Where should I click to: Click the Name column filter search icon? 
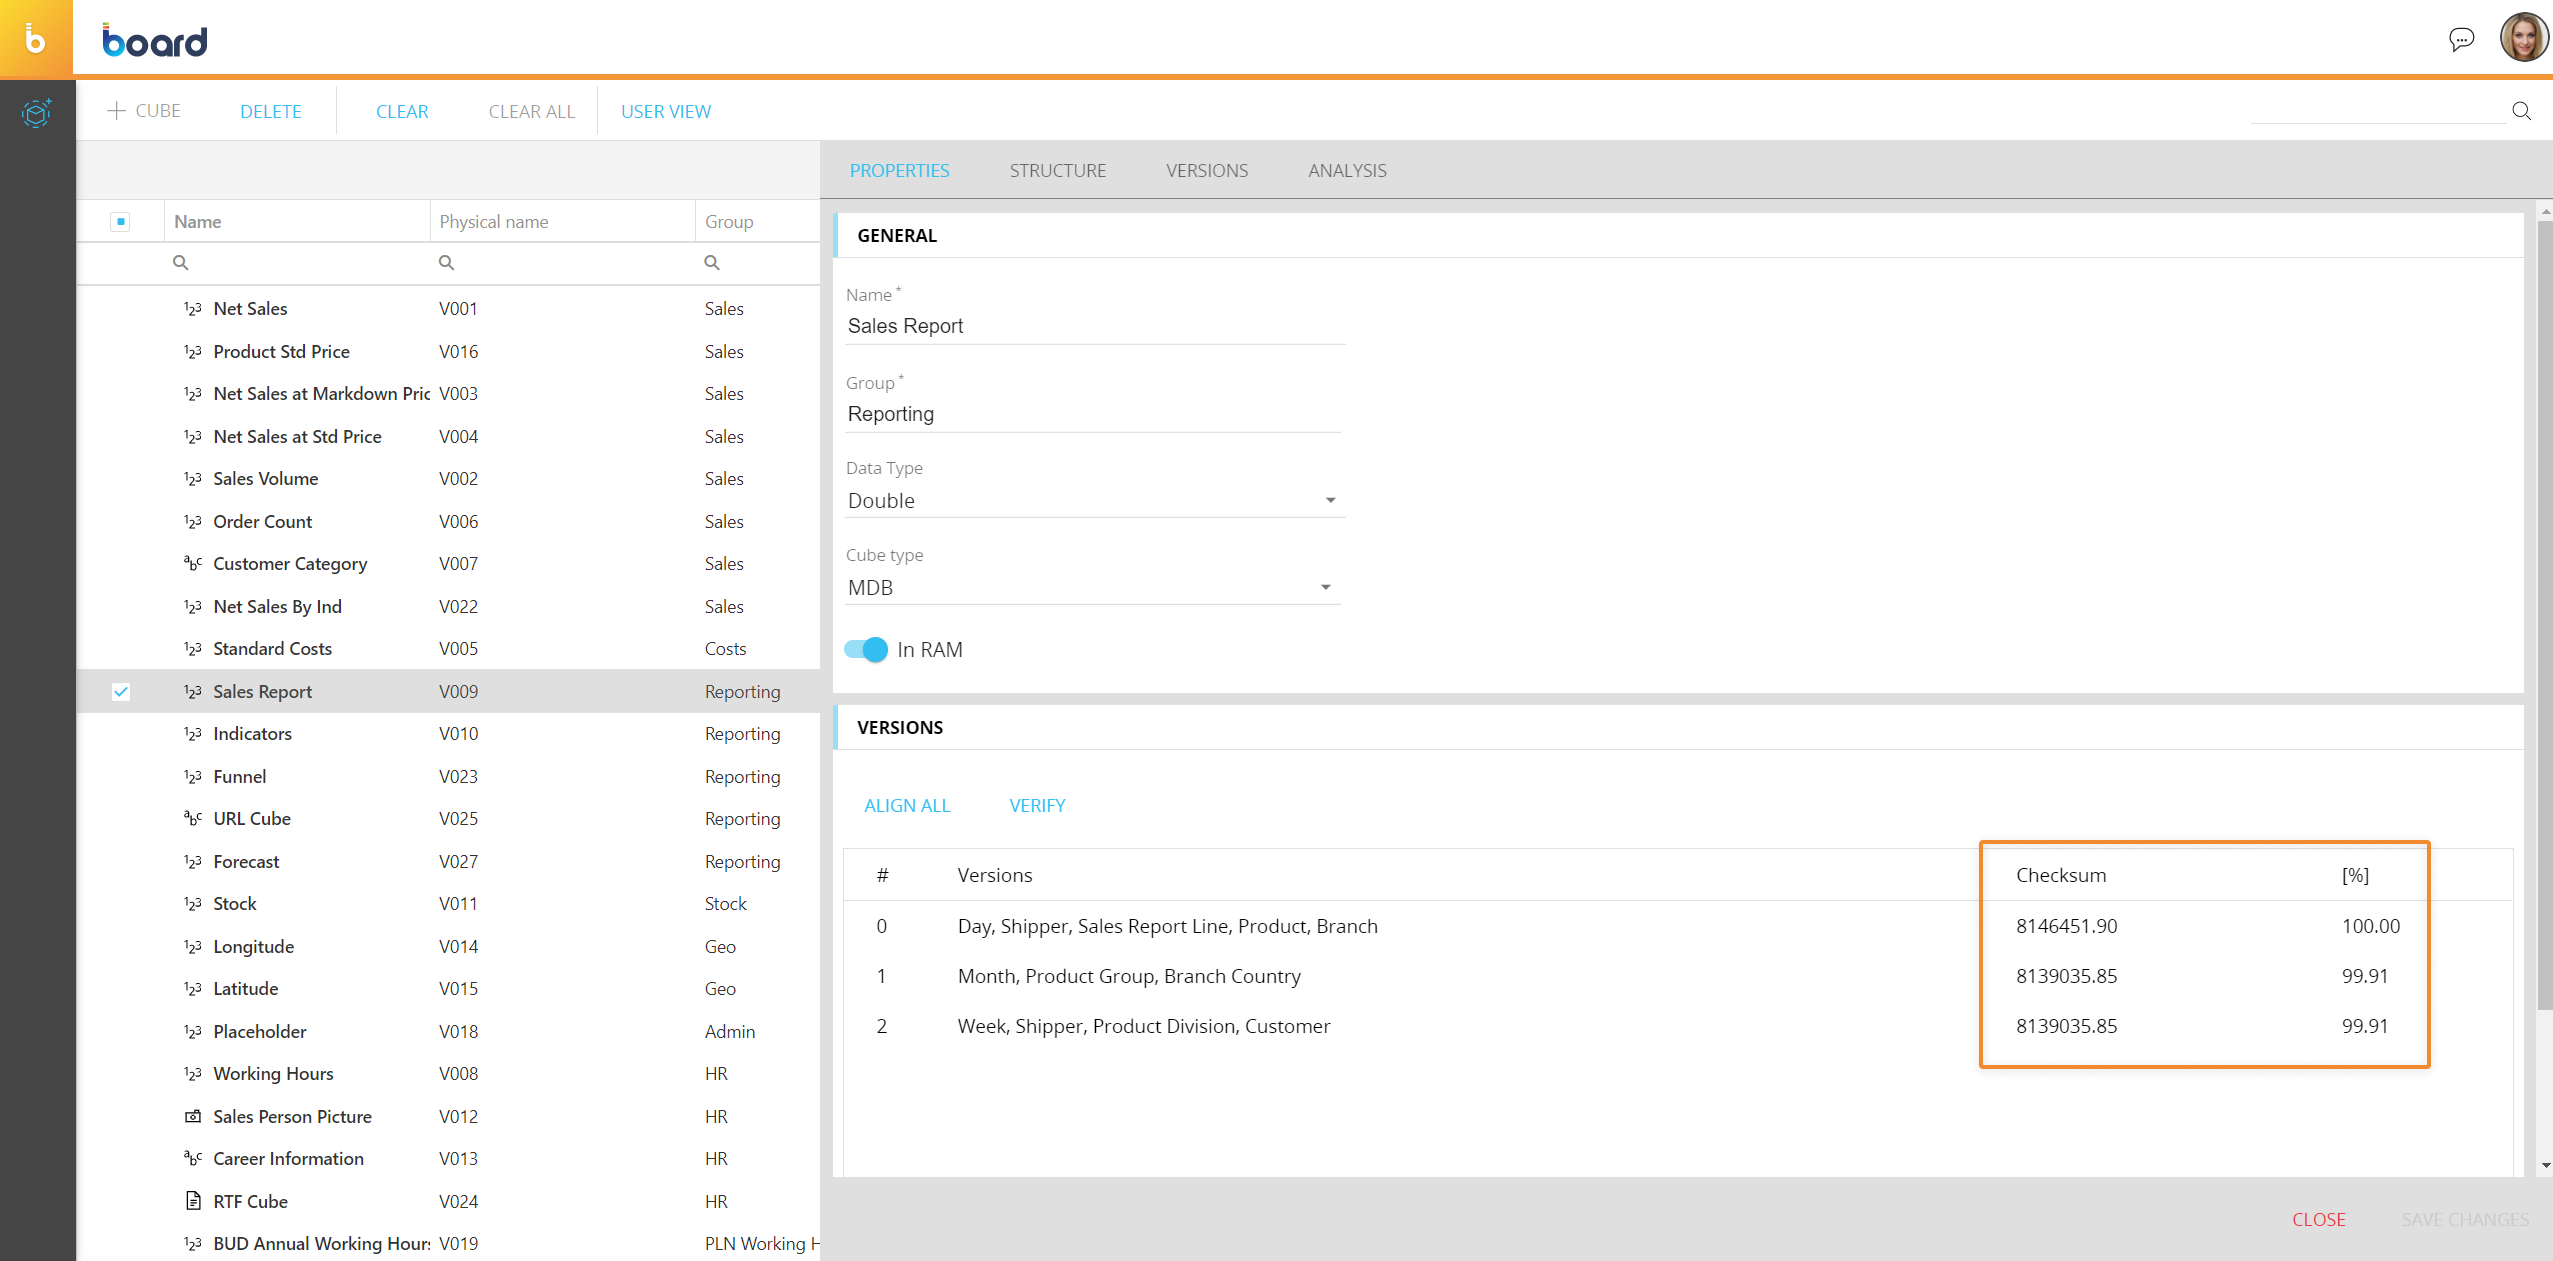click(x=181, y=263)
